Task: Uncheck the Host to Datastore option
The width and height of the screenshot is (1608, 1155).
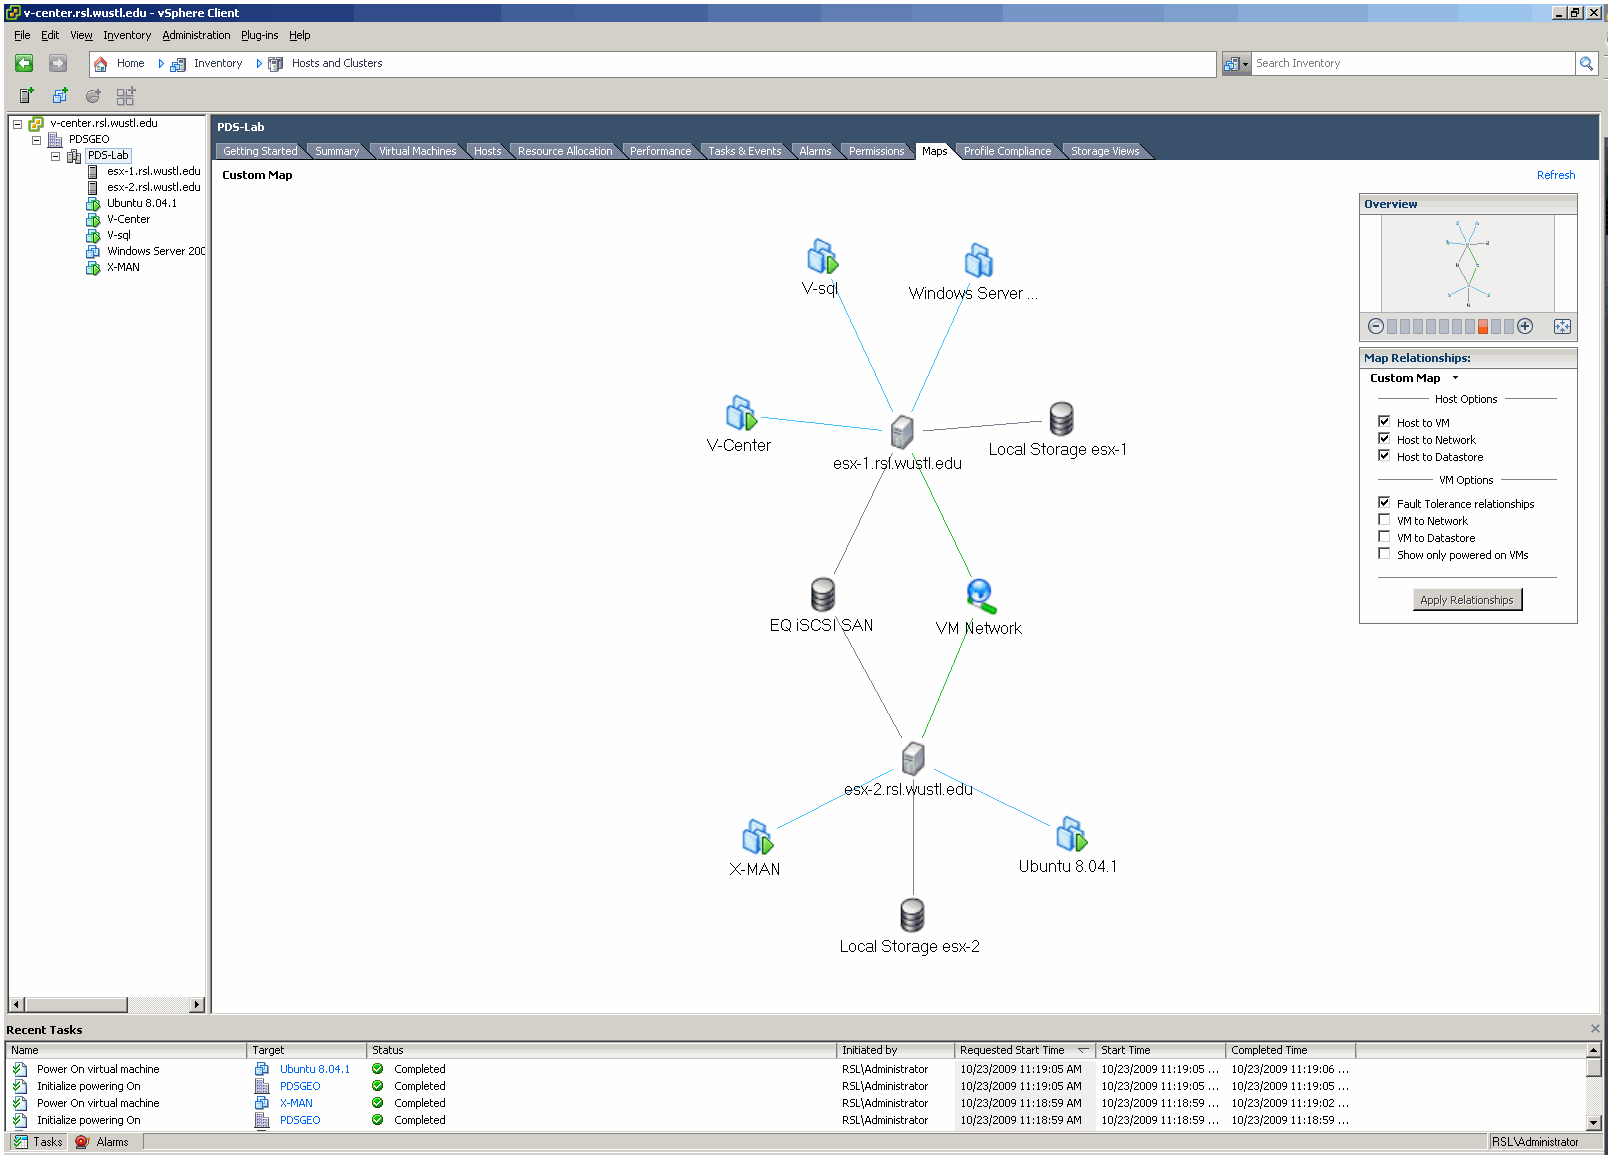Action: click(x=1384, y=455)
